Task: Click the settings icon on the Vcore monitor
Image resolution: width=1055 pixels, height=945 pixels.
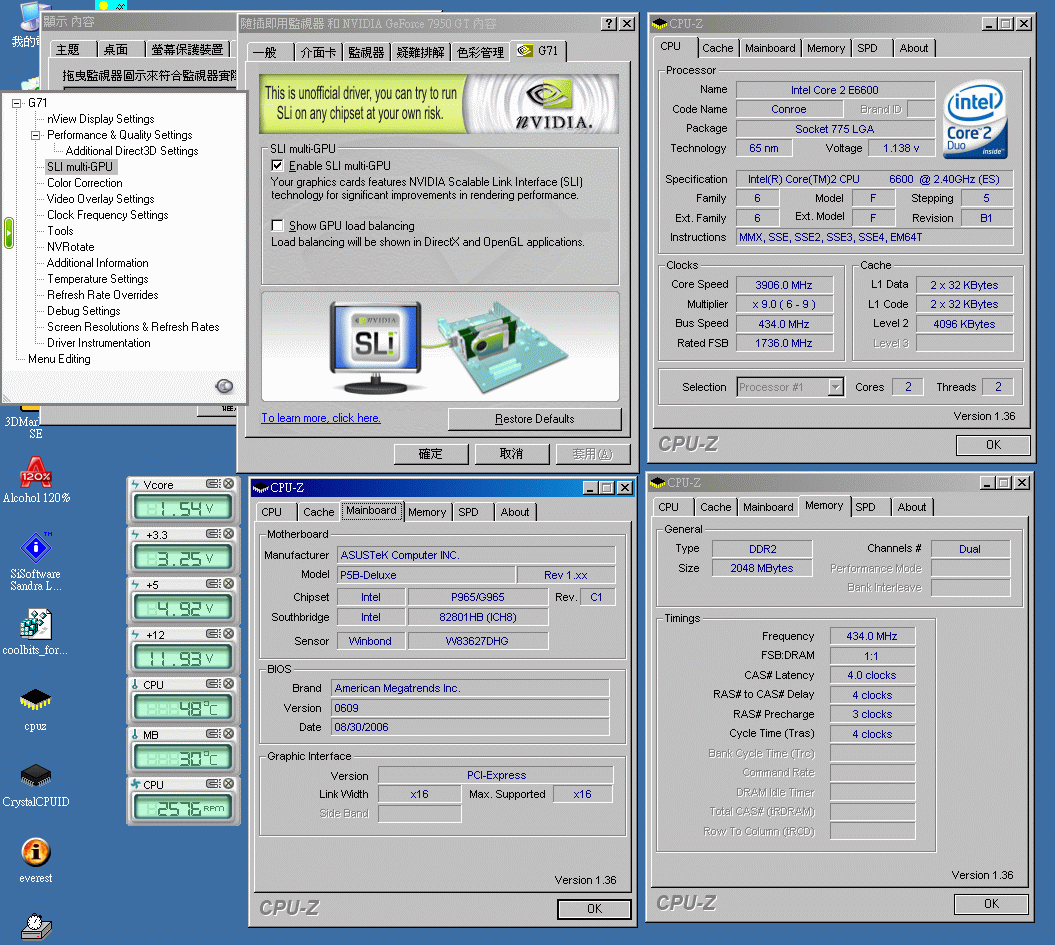Action: click(213, 484)
